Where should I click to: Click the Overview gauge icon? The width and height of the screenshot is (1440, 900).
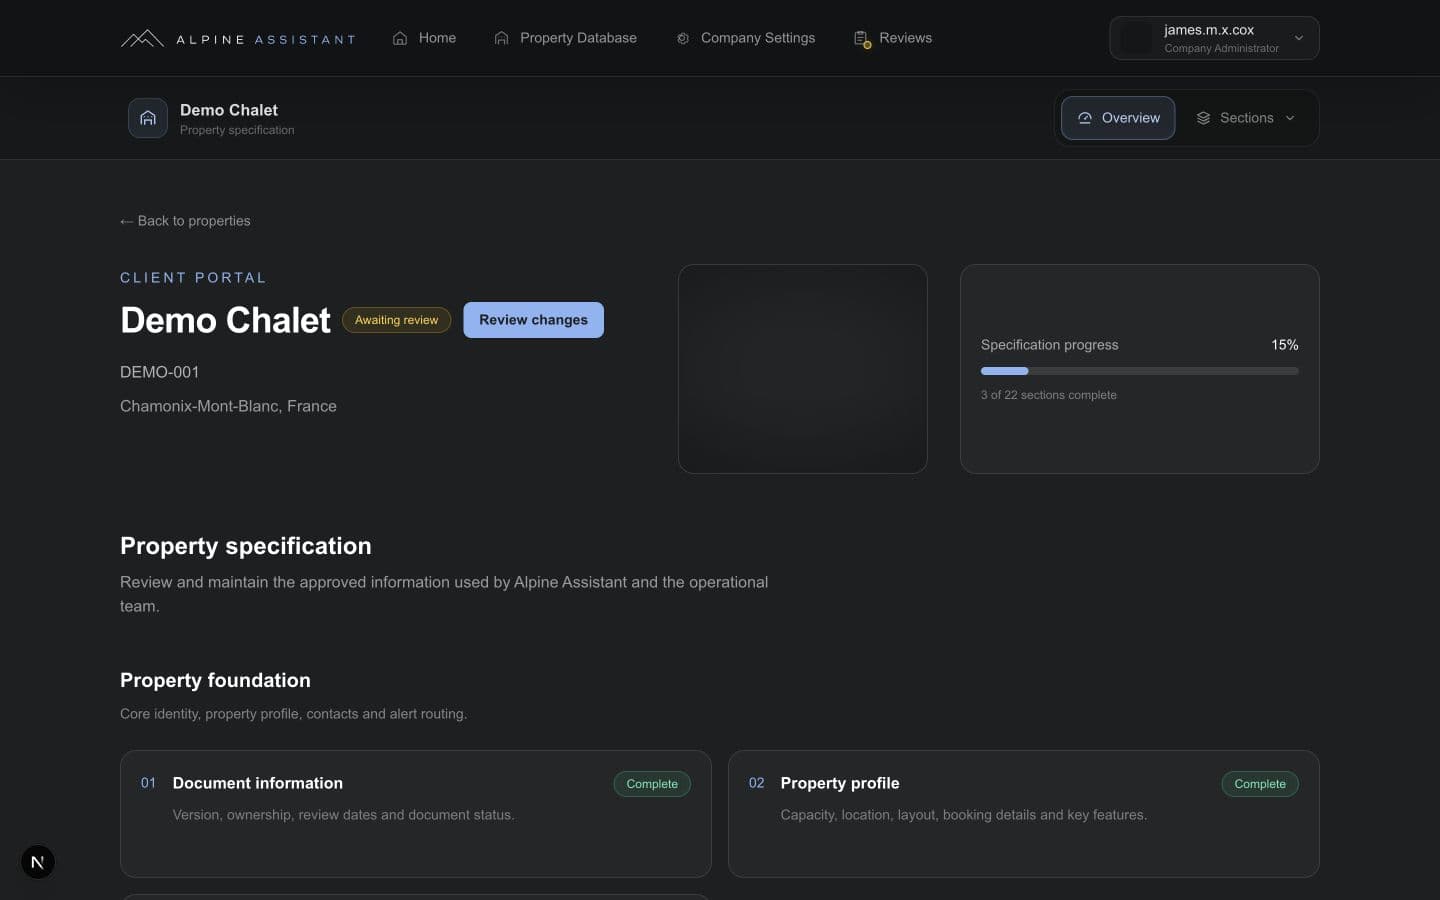click(1085, 118)
